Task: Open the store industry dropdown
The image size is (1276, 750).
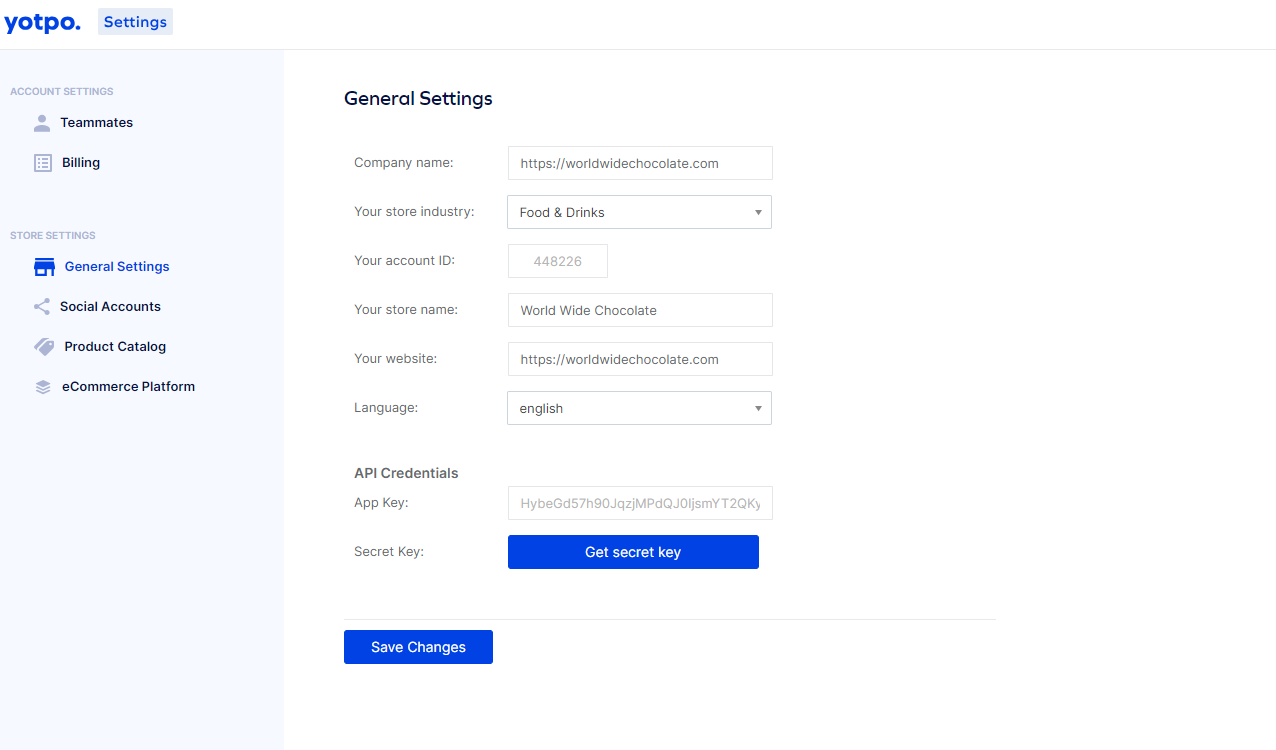Action: coord(639,212)
